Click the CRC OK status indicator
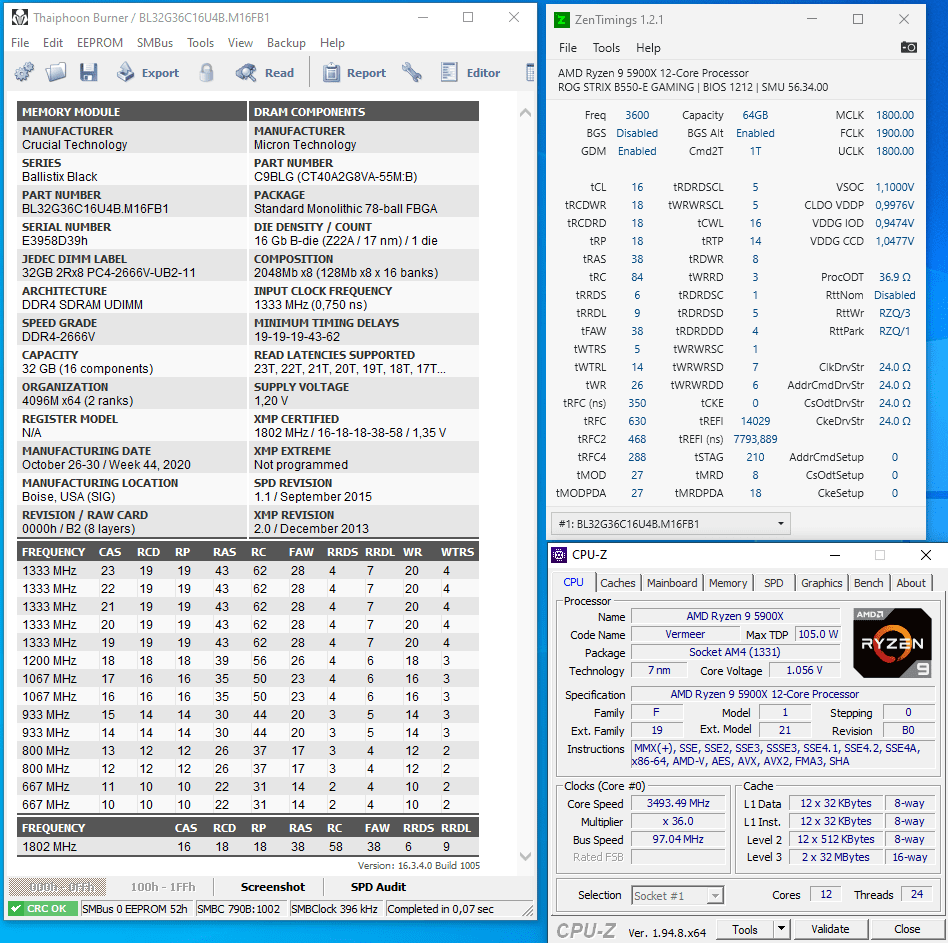The image size is (948, 943). click(x=43, y=909)
